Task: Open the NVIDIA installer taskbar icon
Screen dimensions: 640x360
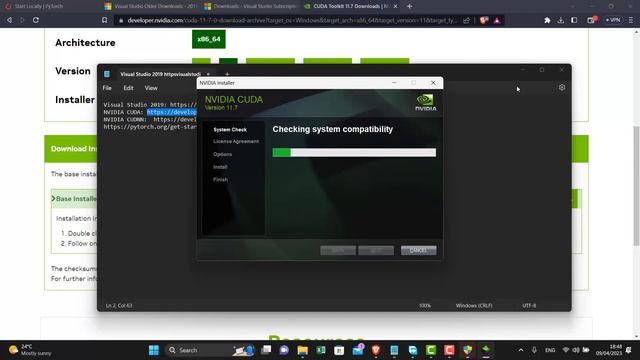Action: click(486, 350)
